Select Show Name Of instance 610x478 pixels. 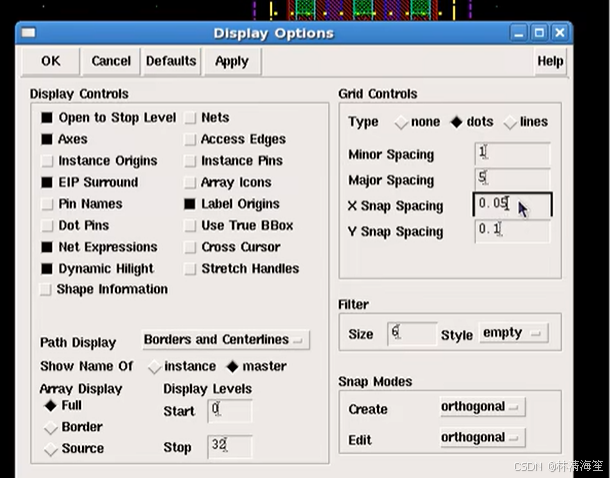pos(154,367)
